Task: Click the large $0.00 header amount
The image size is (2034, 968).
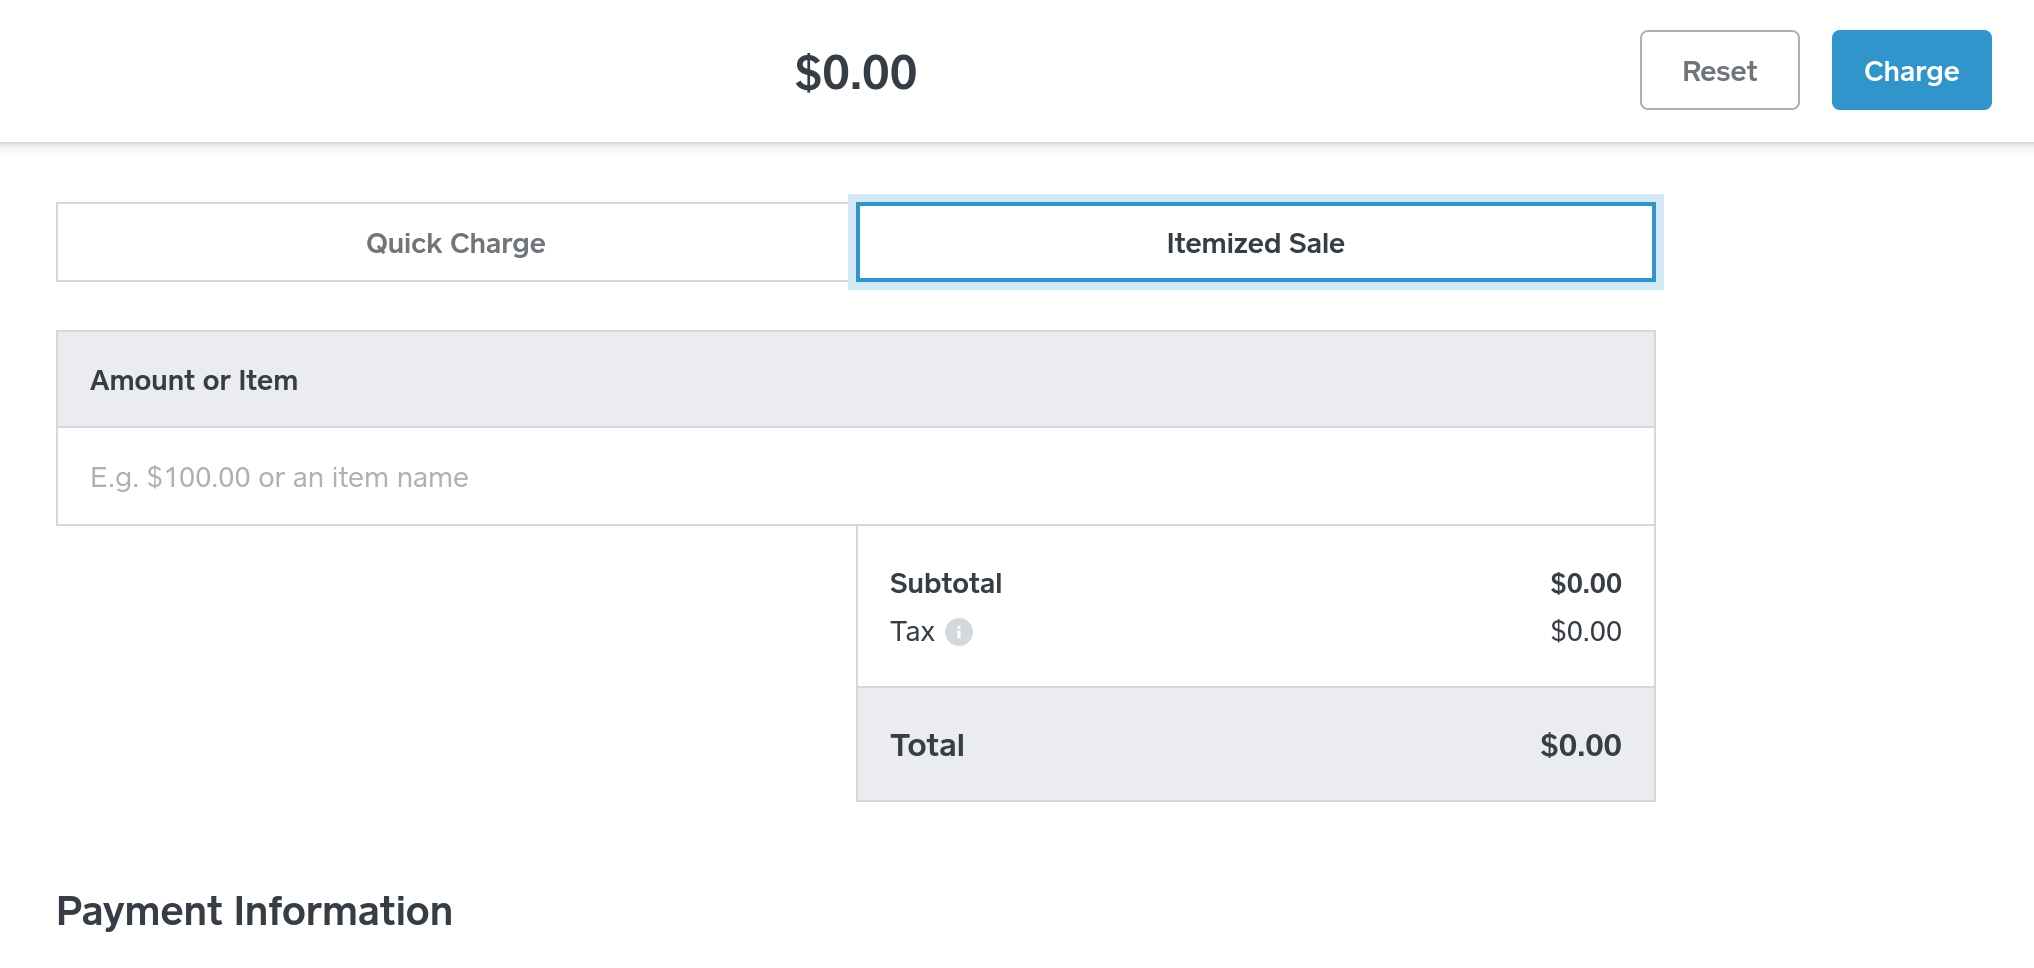Action: point(855,73)
